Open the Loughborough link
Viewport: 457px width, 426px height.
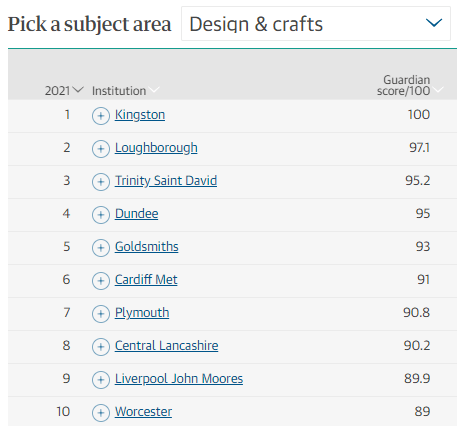point(156,148)
